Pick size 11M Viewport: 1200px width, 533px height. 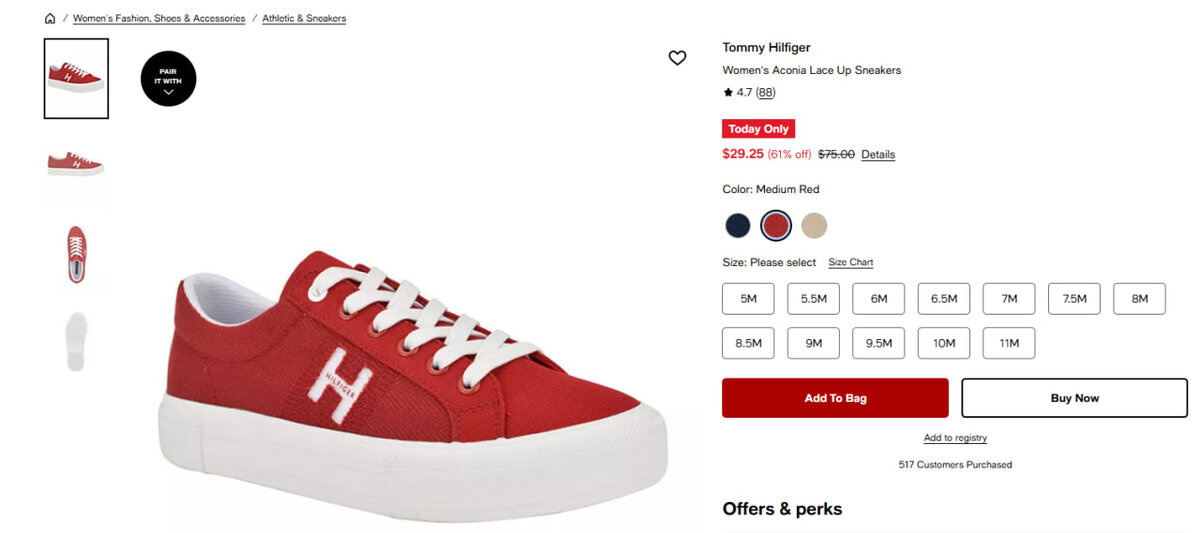(x=1008, y=343)
